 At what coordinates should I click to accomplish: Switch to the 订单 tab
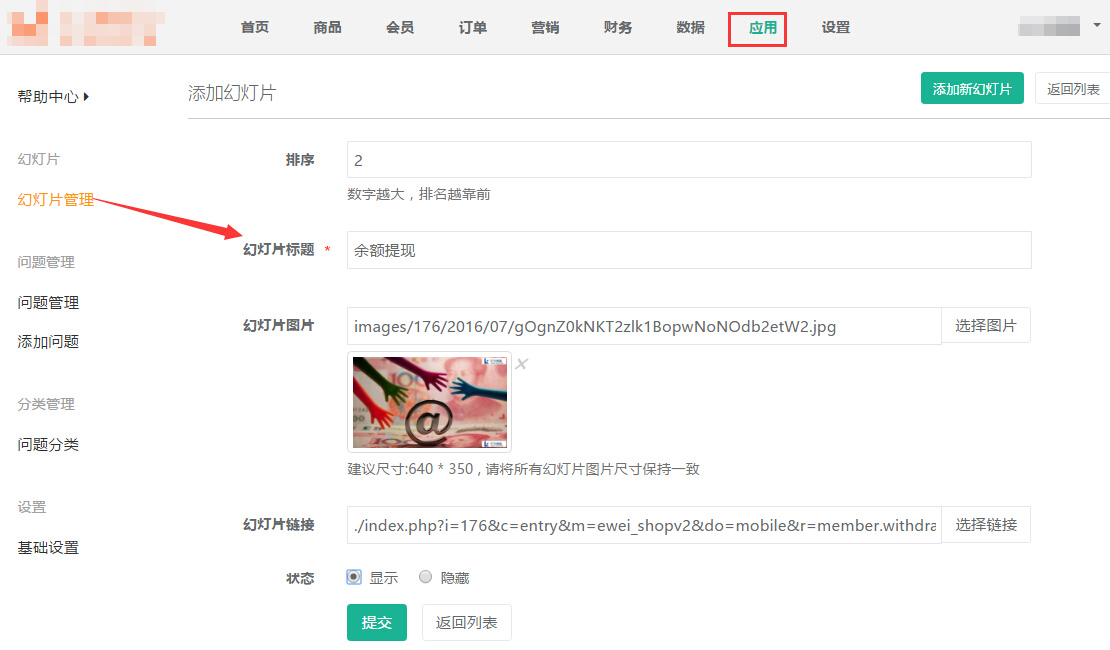(x=472, y=28)
